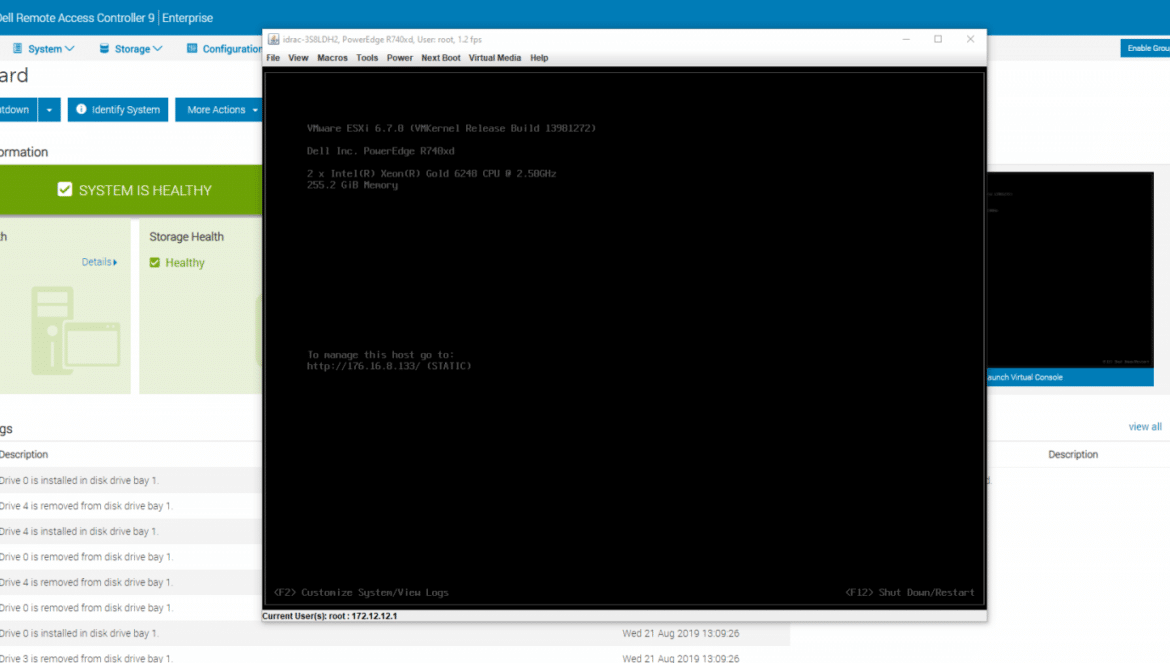Click the system health computer illustration
Viewport: 1170px width, 663px height.
75,330
